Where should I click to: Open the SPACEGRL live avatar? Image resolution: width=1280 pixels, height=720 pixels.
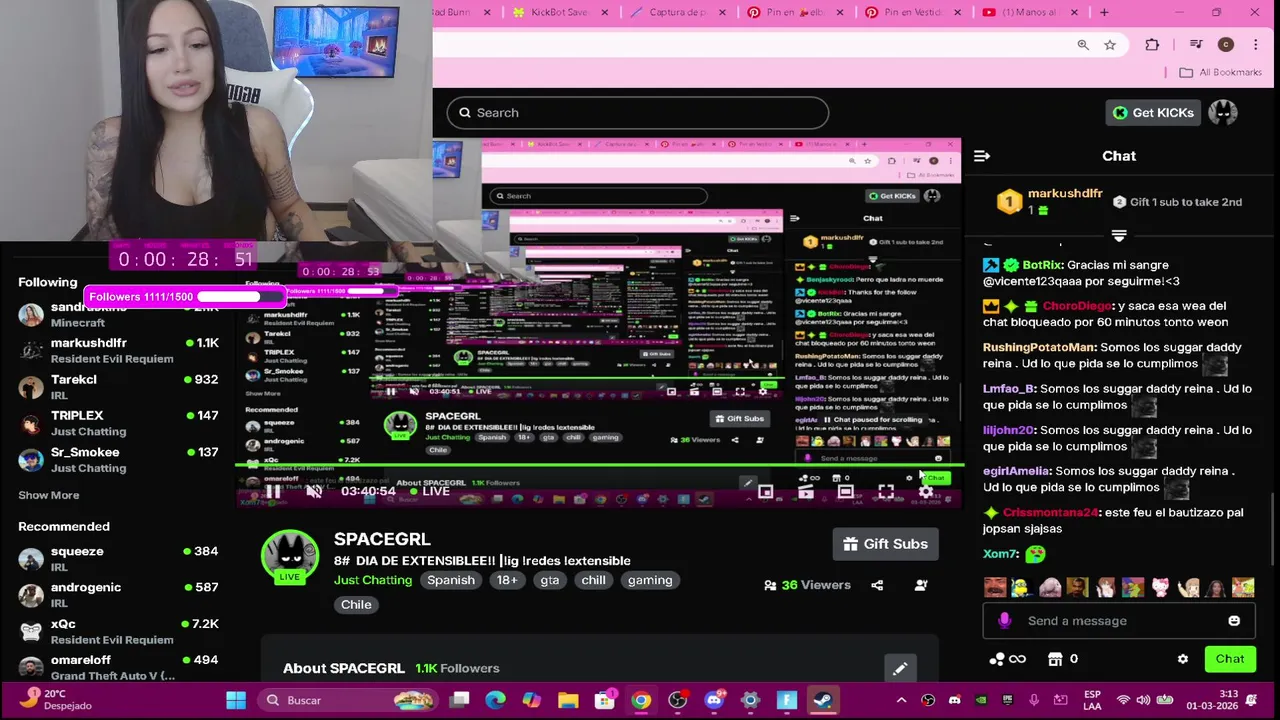point(289,556)
